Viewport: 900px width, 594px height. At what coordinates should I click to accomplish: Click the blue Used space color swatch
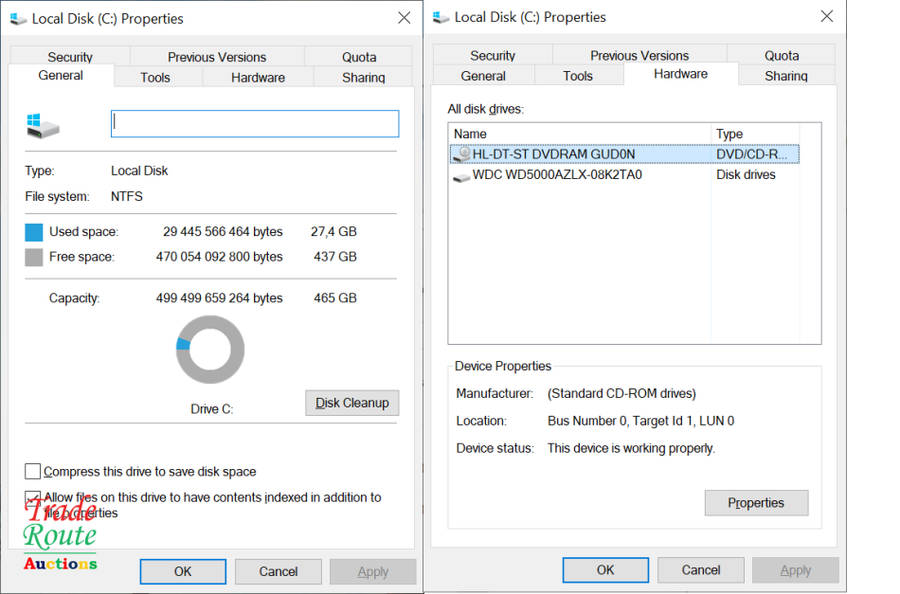pyautogui.click(x=34, y=232)
